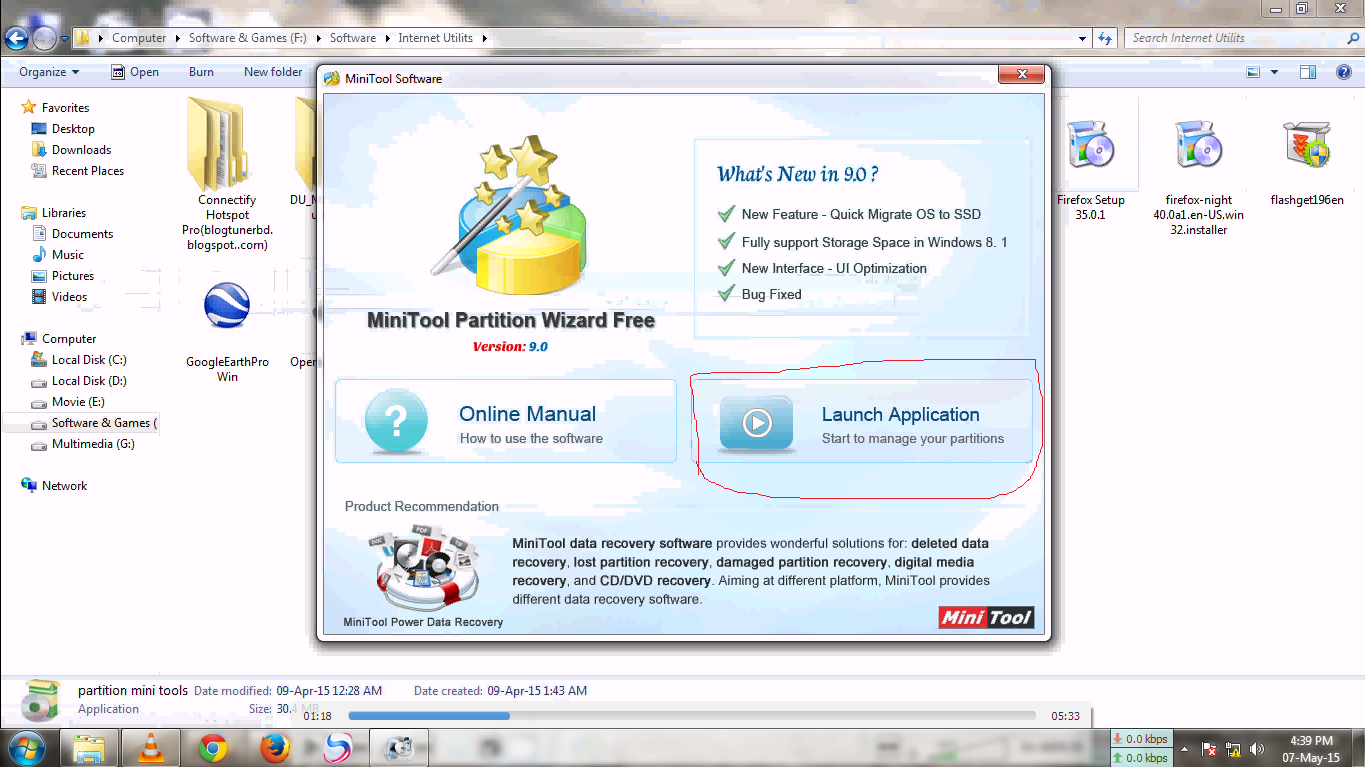Click the network speed meter in taskbar

click(1141, 749)
